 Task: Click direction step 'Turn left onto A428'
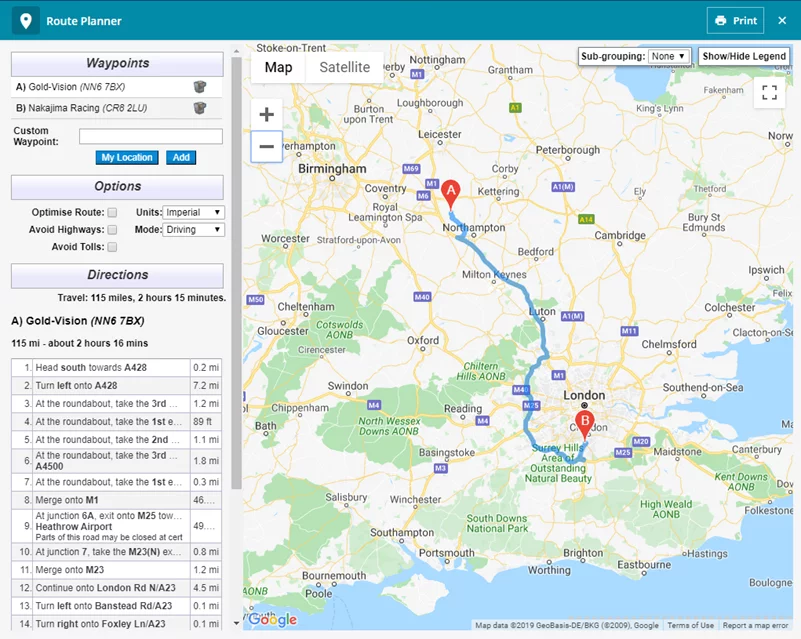click(116, 386)
